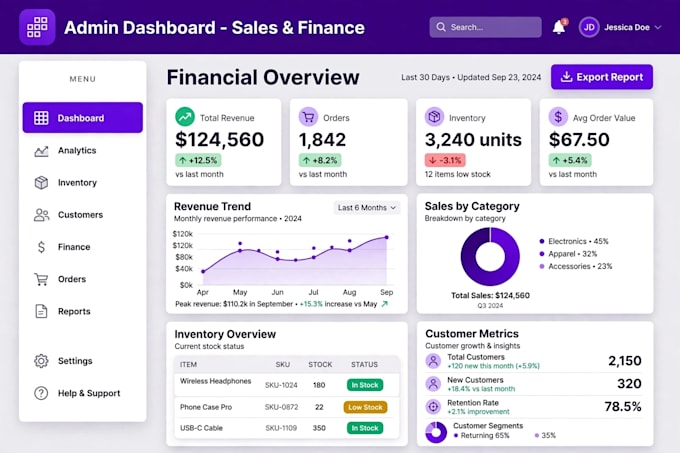
Task: Click the -3.1% inventory badge
Action: (445, 160)
